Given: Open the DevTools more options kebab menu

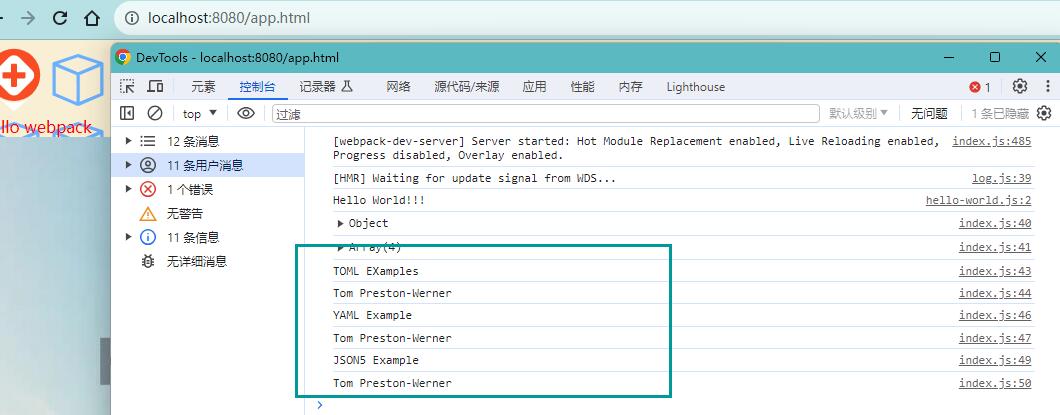Looking at the screenshot, I should coord(1049,87).
